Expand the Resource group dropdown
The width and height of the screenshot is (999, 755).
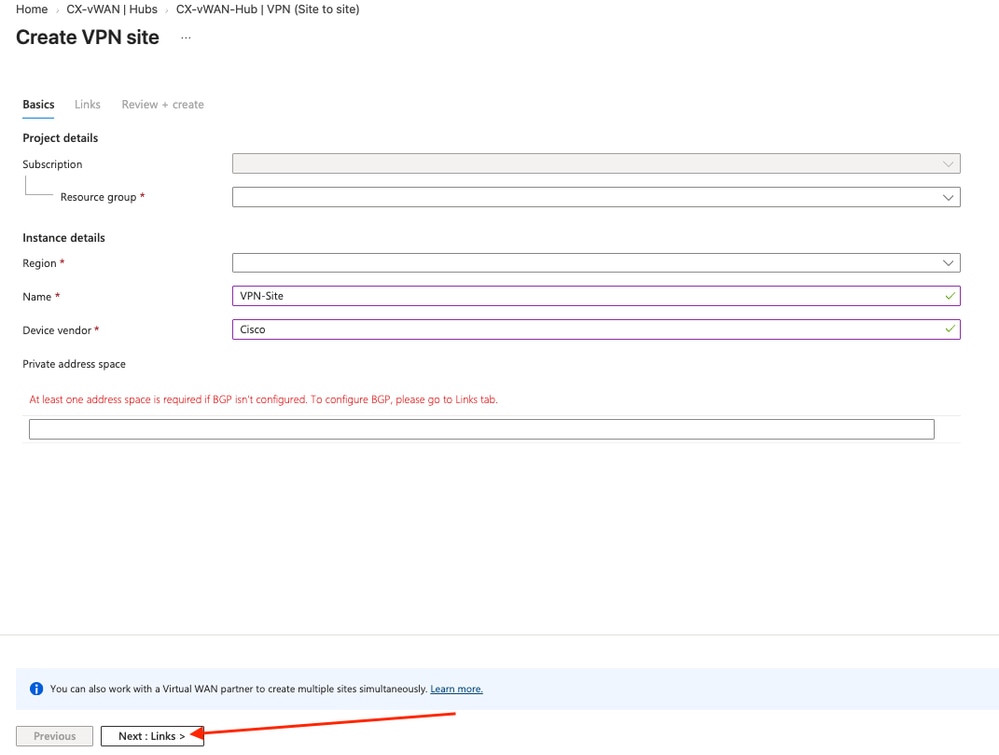click(596, 197)
